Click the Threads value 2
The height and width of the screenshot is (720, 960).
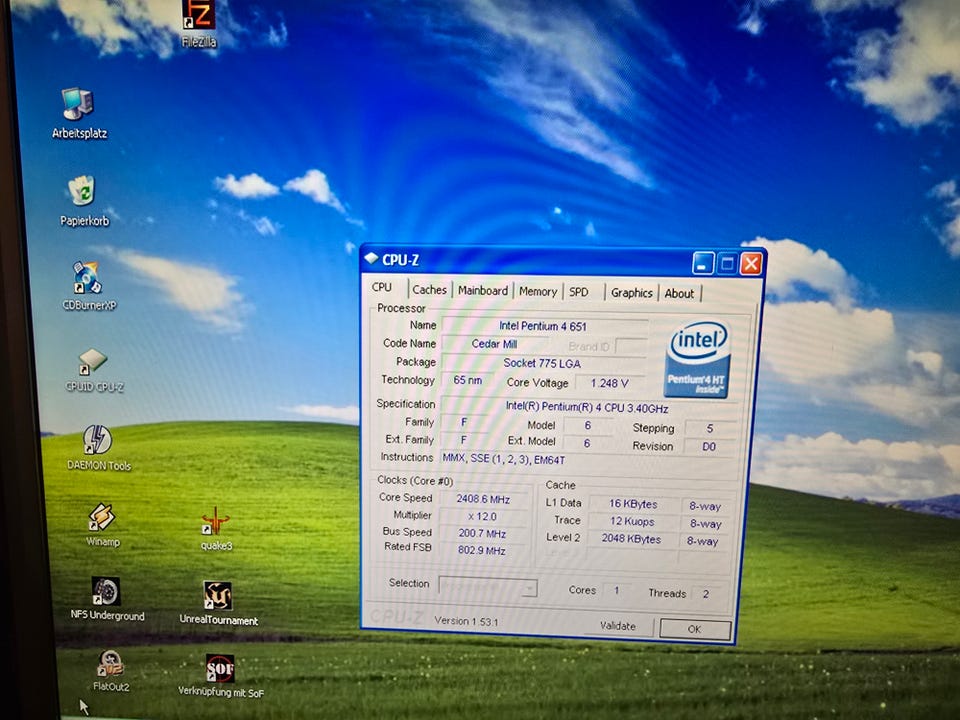click(x=705, y=593)
